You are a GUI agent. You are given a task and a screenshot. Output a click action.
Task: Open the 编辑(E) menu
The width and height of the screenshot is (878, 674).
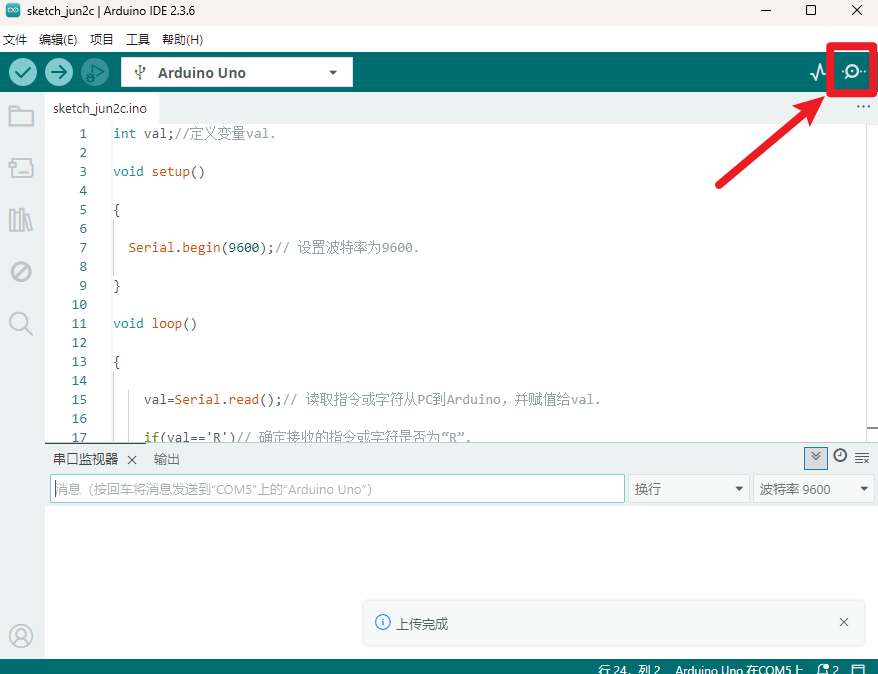pyautogui.click(x=58, y=40)
